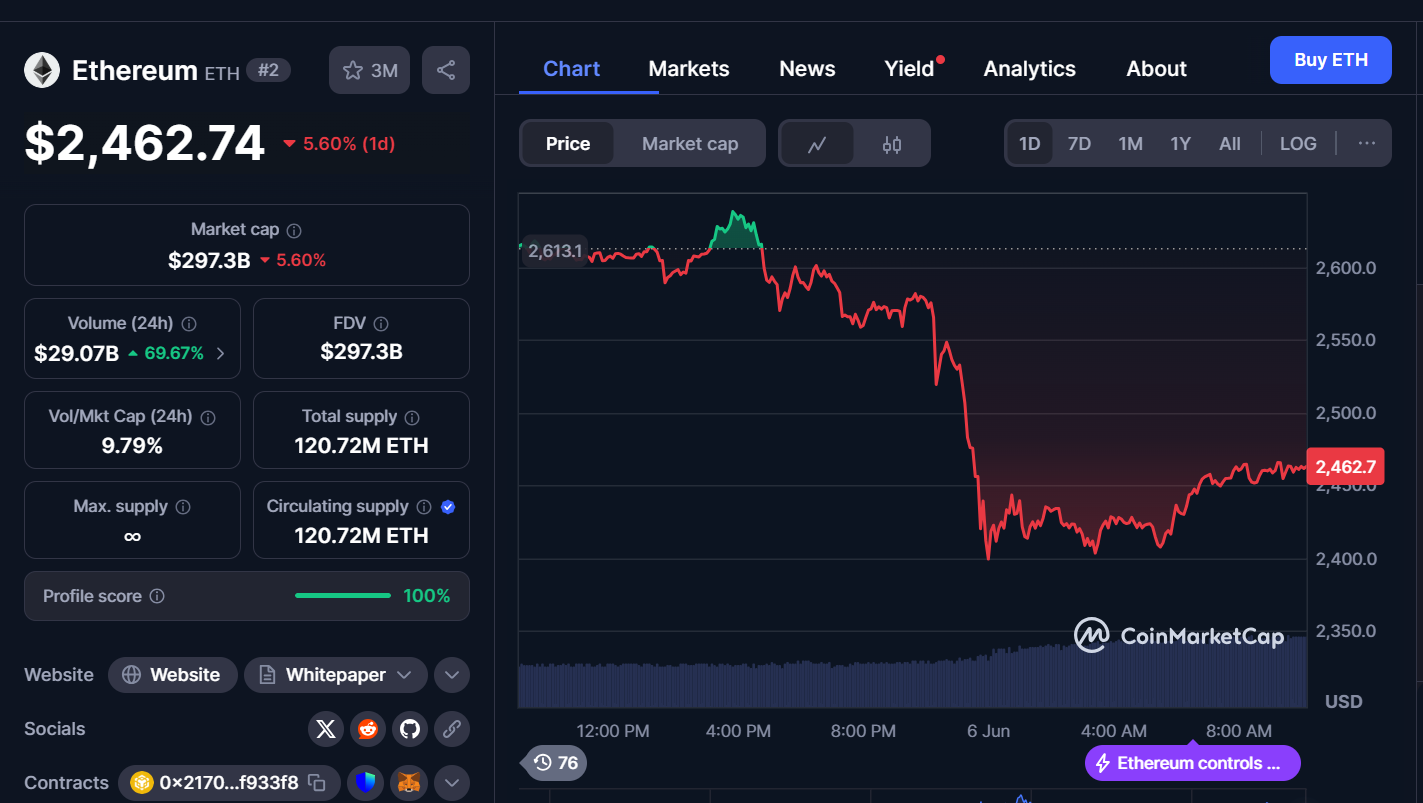Image resolution: width=1423 pixels, height=803 pixels.
Task: Click Total supply info icon
Action: coord(412,417)
